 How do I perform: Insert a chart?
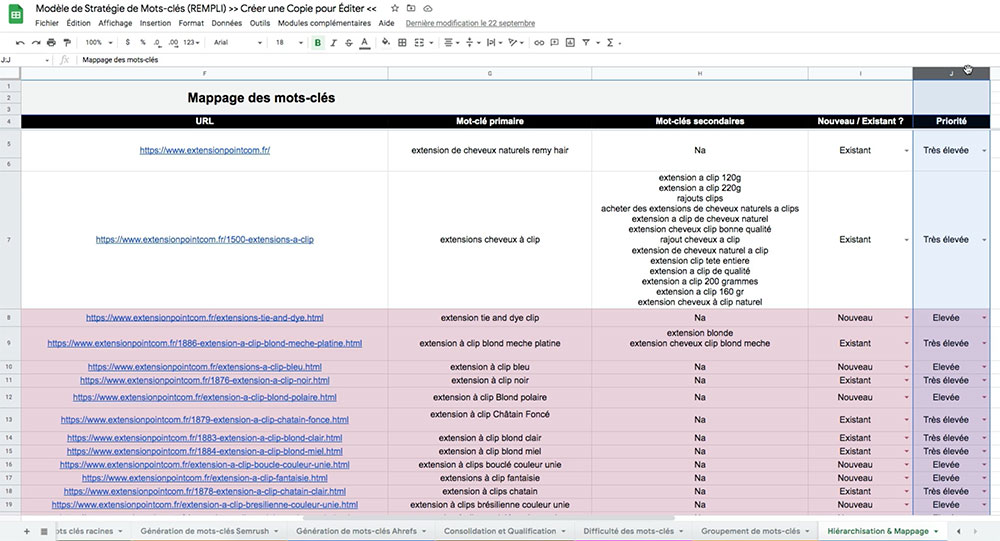[570, 43]
